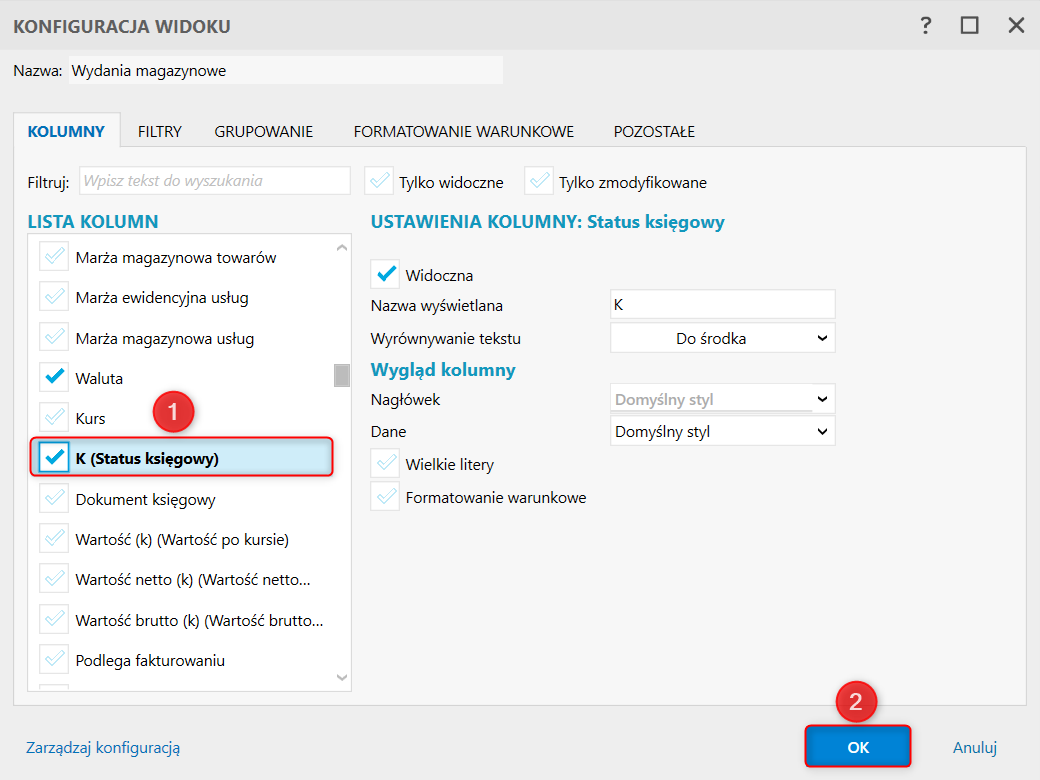Enable the Wielkie litery option

point(385,464)
